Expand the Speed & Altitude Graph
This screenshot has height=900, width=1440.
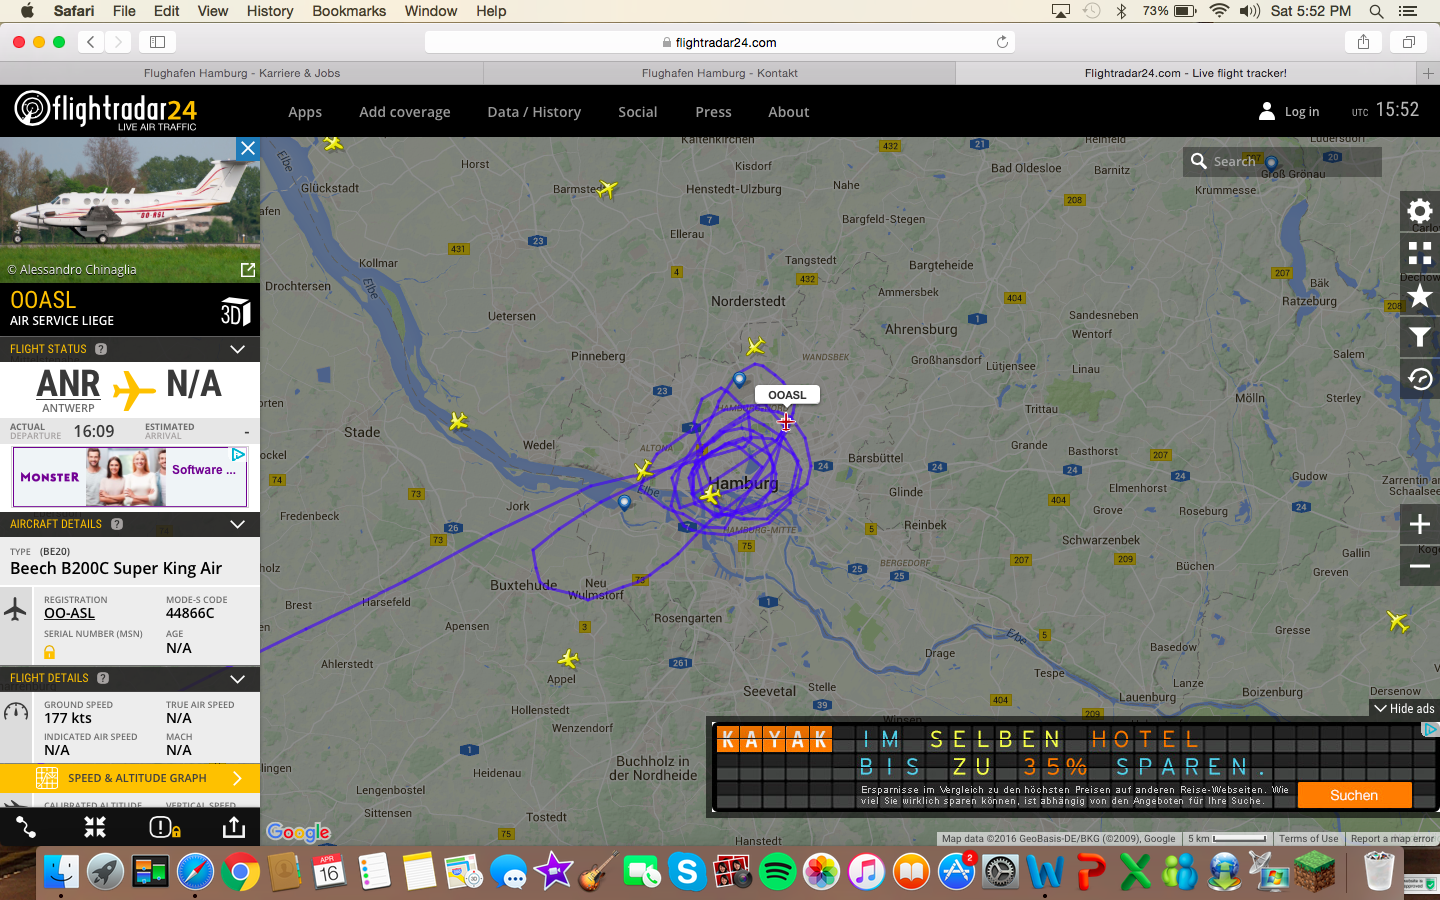click(x=130, y=778)
